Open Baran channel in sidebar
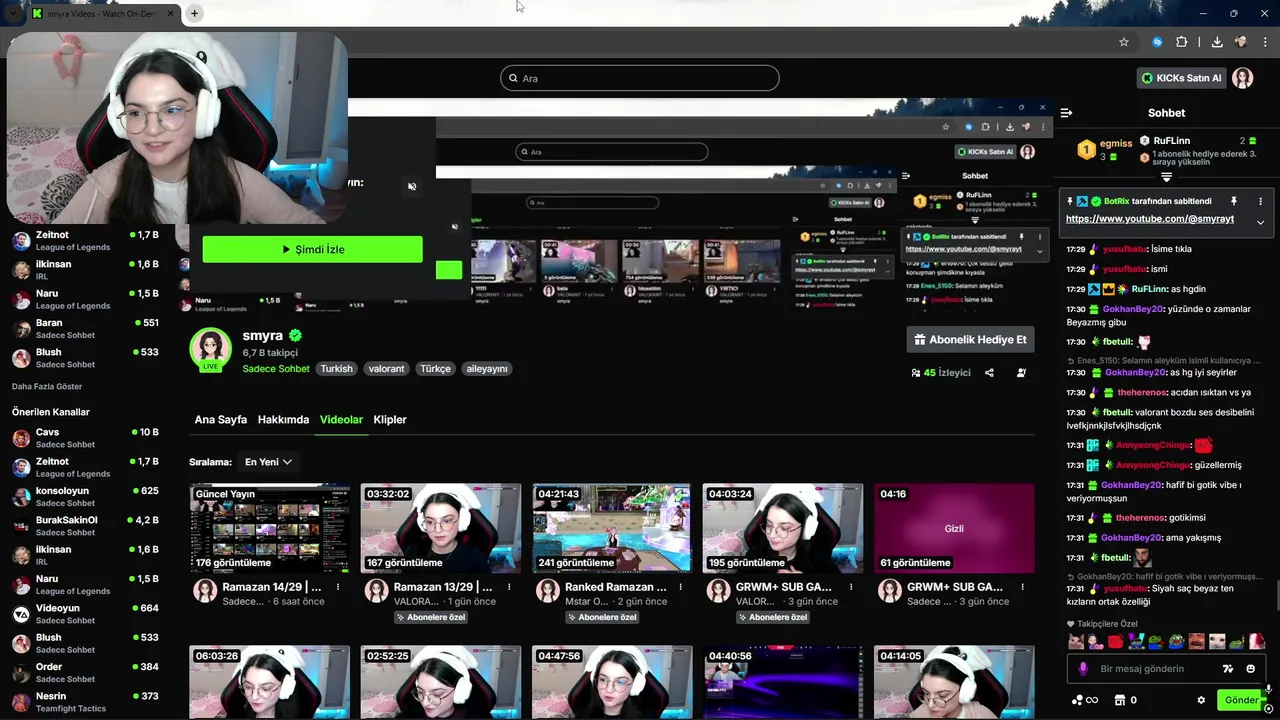Screen dimensions: 1280x720 tap(85, 329)
